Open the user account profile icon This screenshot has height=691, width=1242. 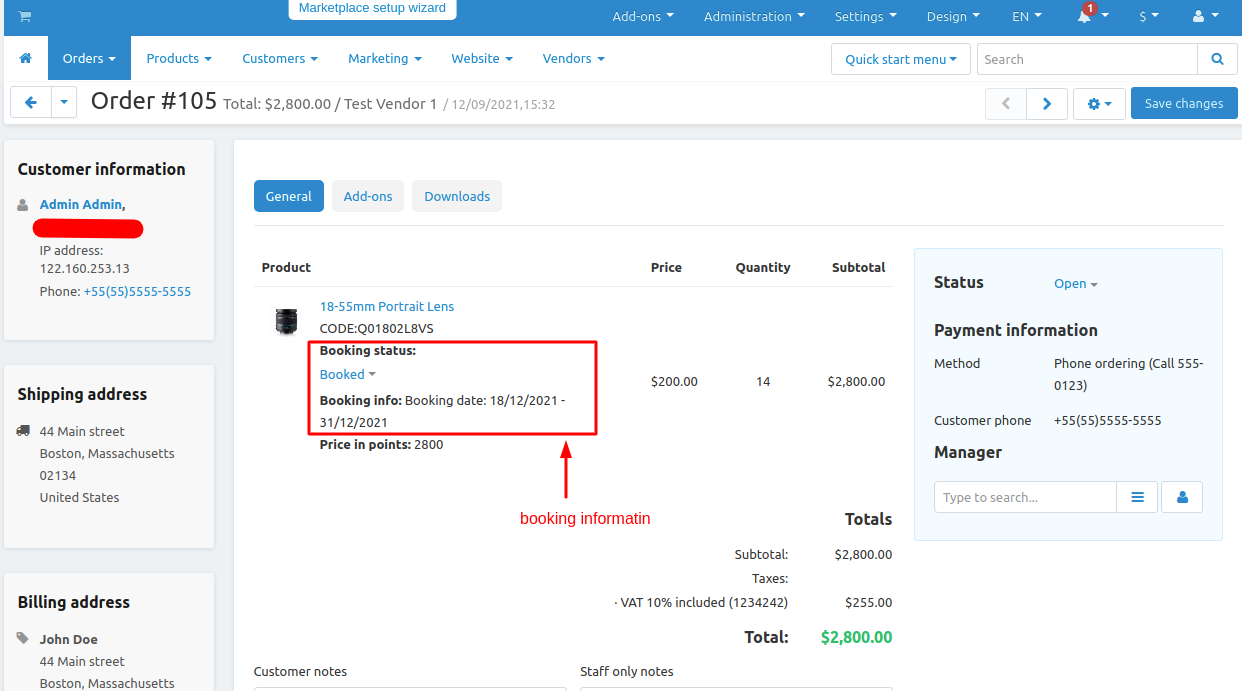pyautogui.click(x=1205, y=16)
